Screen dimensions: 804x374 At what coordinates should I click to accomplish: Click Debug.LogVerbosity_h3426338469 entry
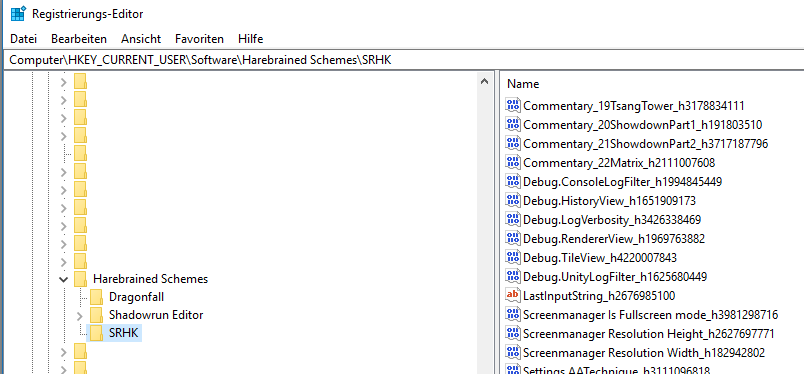(x=612, y=220)
